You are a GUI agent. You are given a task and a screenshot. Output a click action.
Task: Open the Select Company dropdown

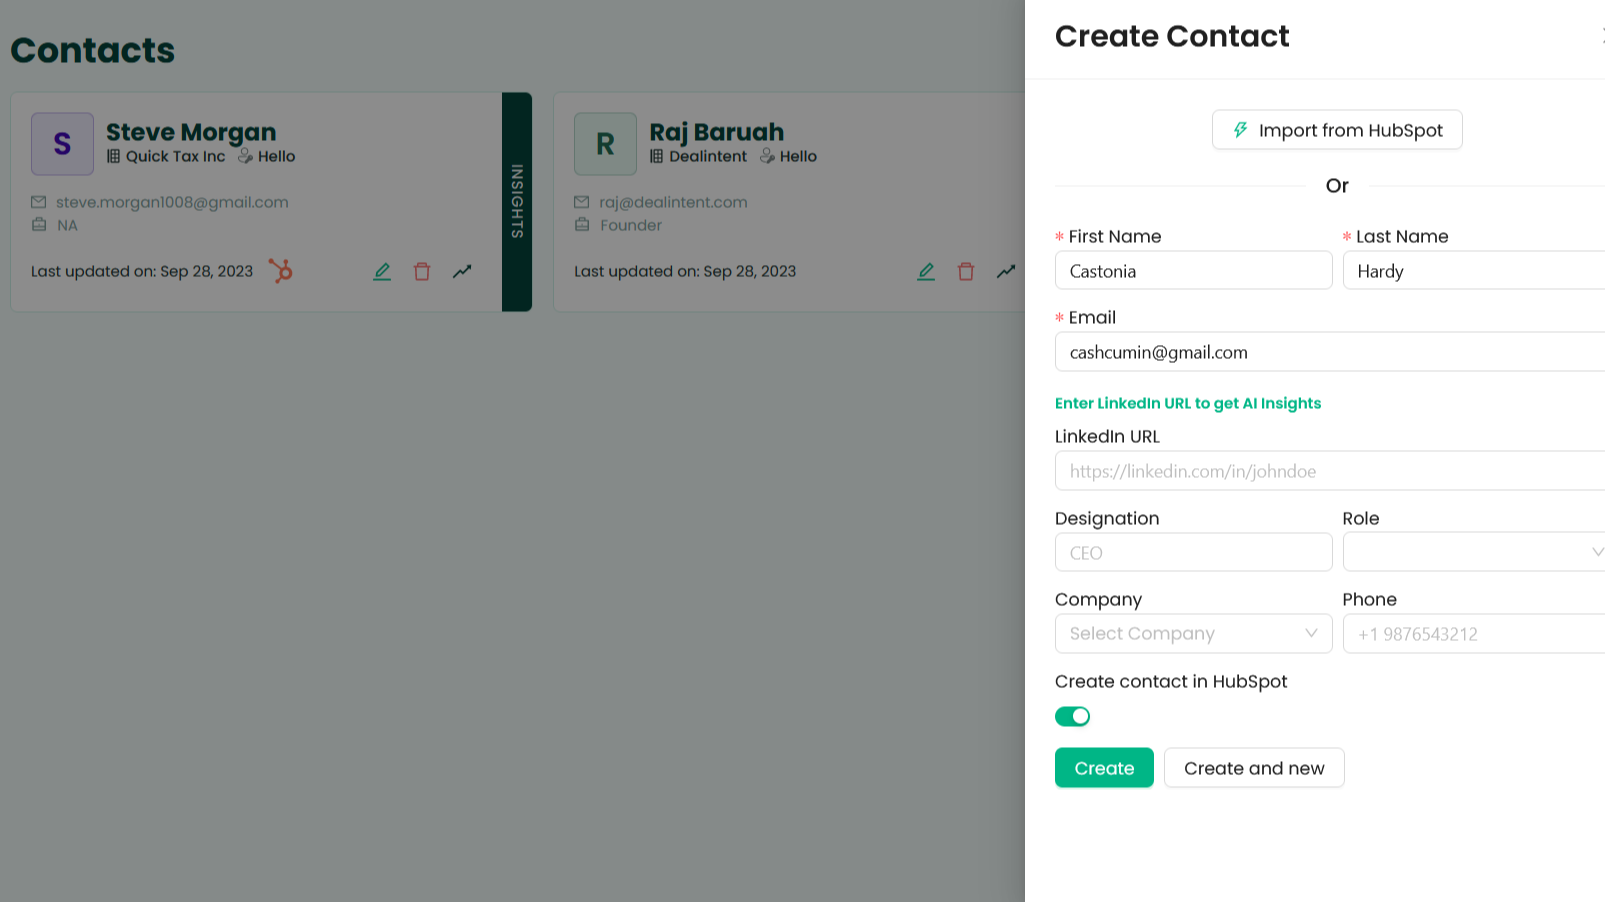(1193, 633)
